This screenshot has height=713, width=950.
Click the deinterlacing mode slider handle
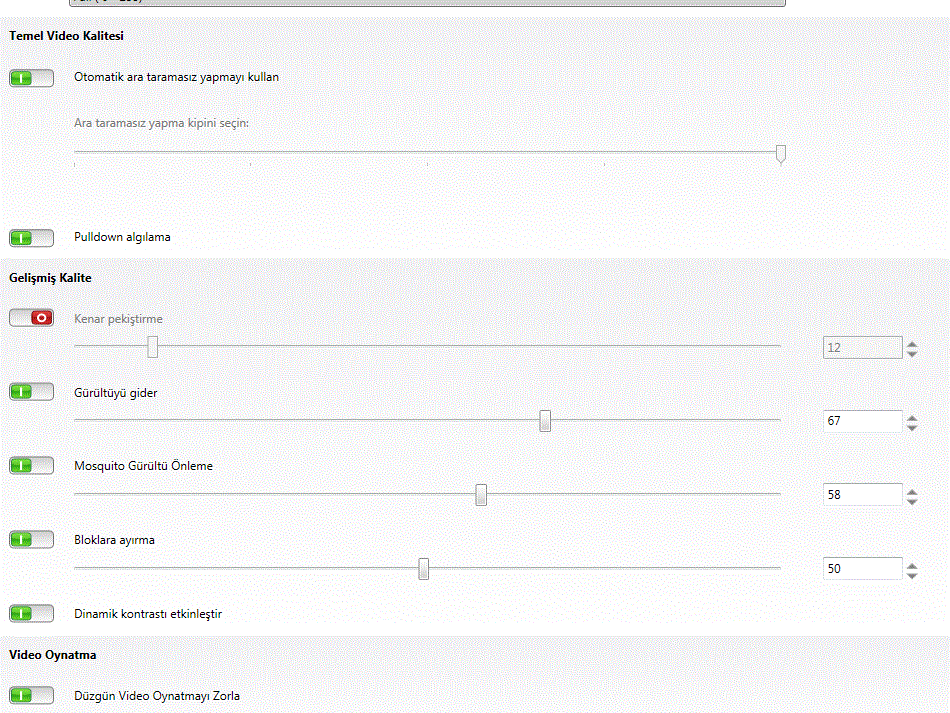coord(781,154)
